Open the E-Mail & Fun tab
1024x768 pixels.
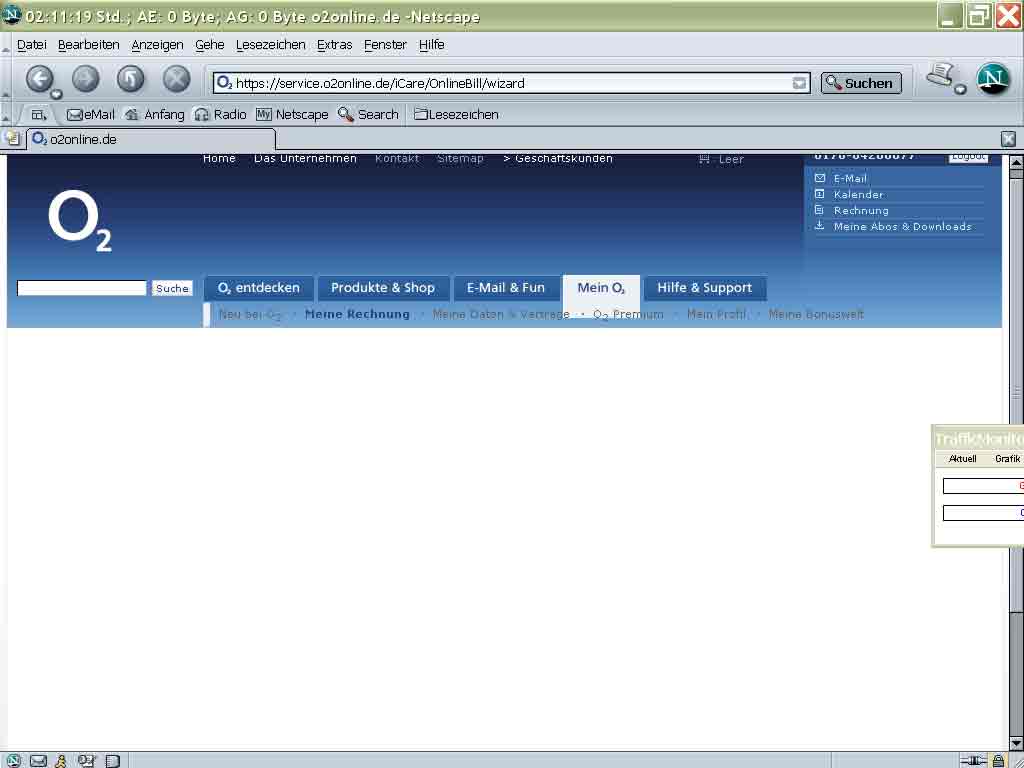[x=505, y=288]
